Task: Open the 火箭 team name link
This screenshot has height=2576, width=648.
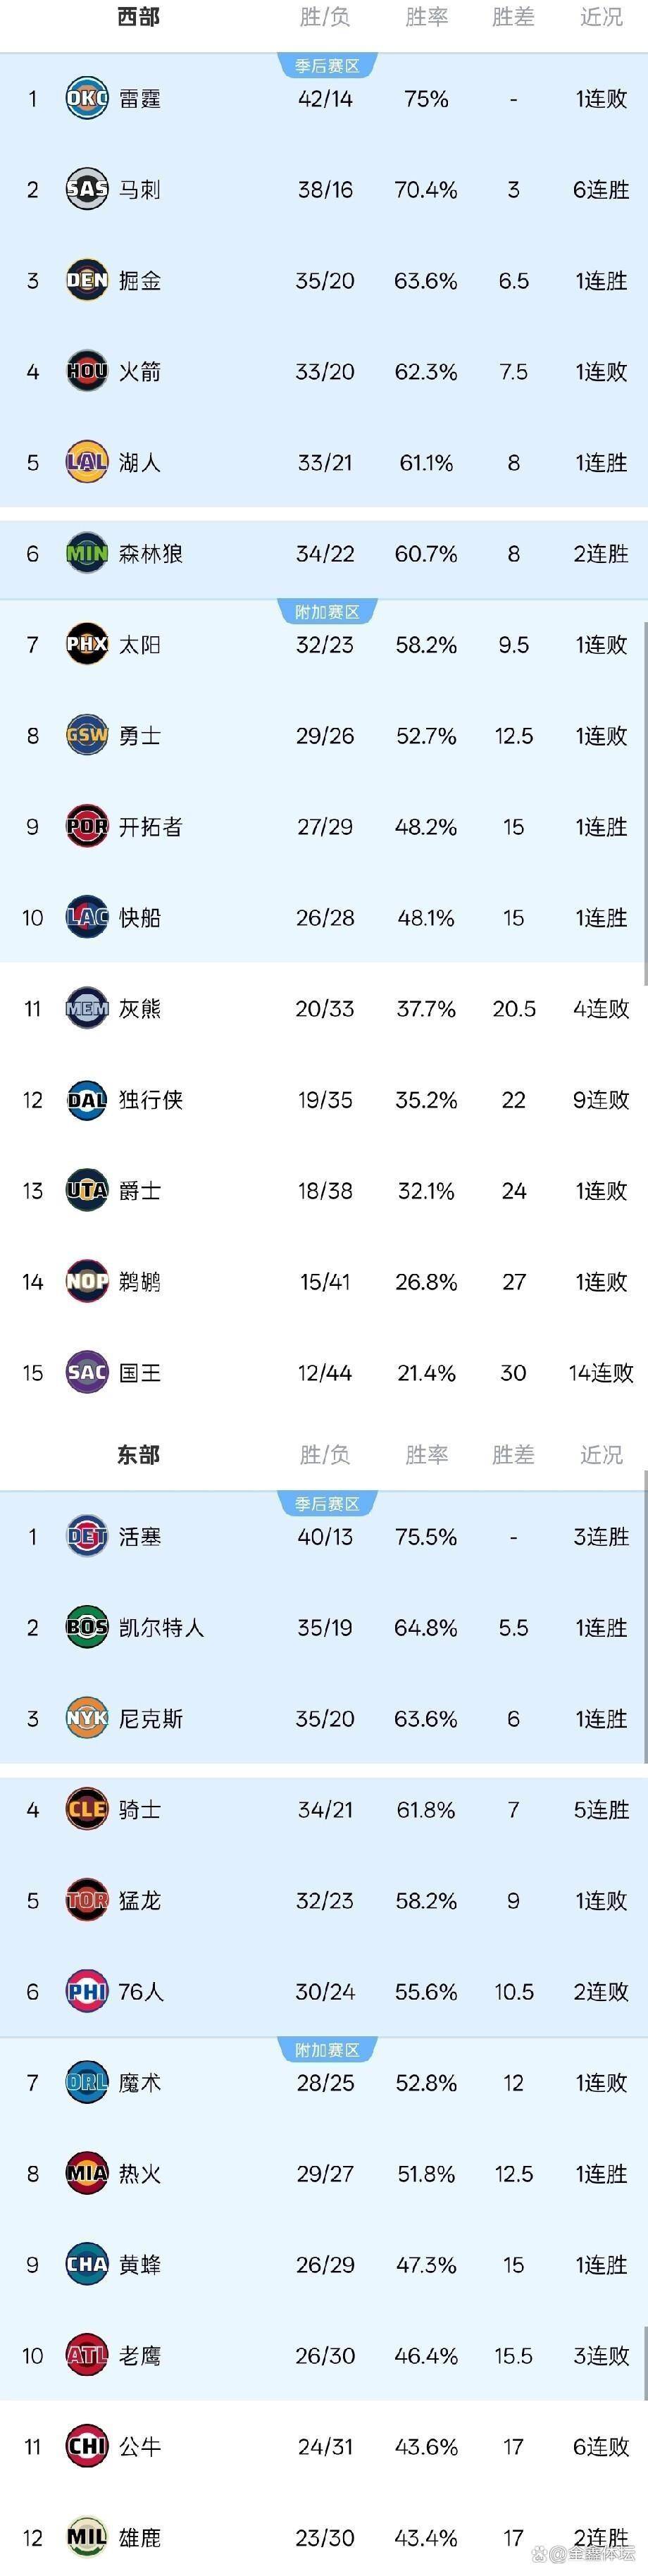Action: point(140,372)
